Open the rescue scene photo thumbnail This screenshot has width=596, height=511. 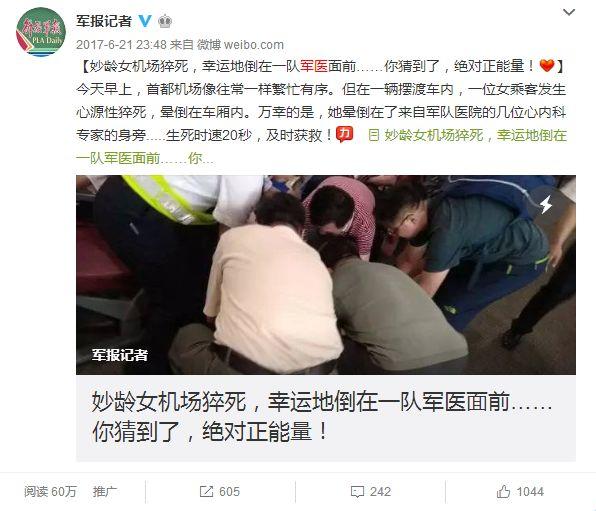[x=326, y=275]
